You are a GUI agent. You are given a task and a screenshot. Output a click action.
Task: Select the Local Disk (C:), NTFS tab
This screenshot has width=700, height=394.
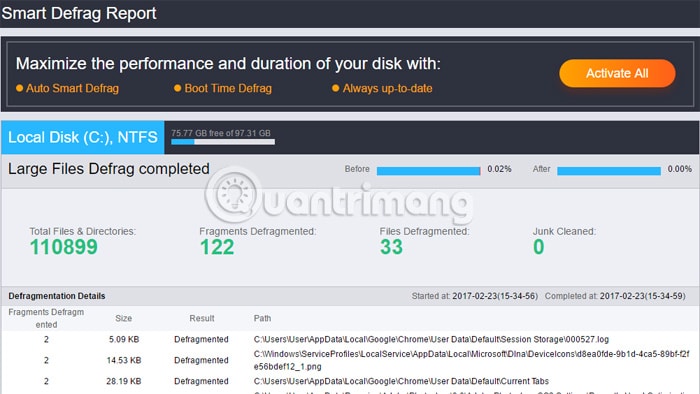83,137
